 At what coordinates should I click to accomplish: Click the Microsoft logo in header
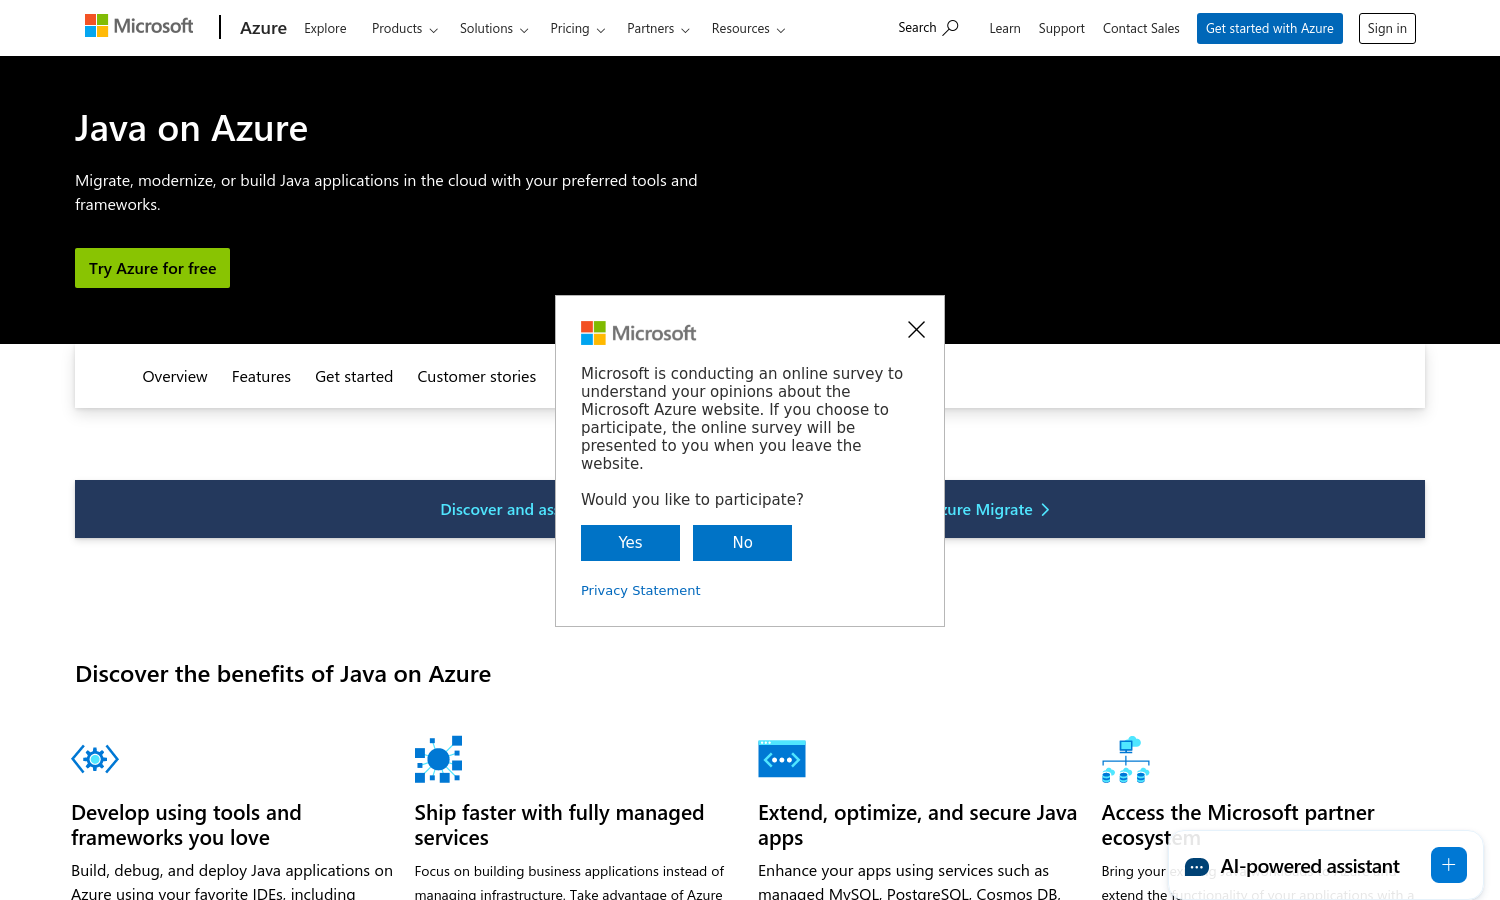tap(139, 26)
